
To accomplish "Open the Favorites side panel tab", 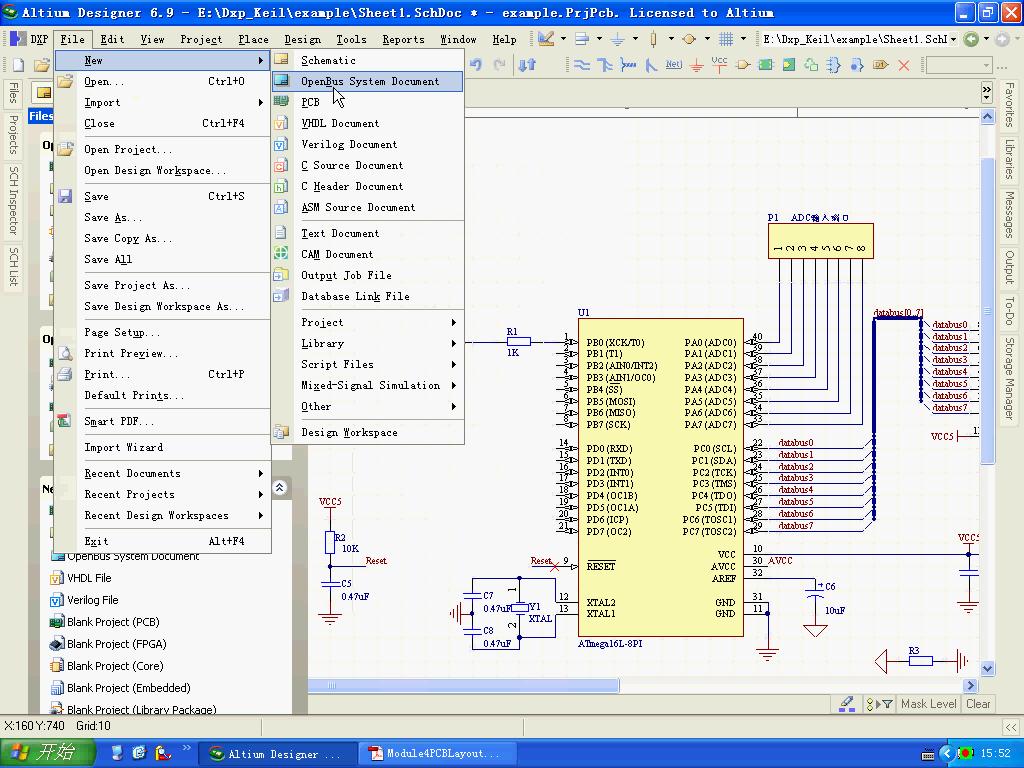I will pos(1010,105).
